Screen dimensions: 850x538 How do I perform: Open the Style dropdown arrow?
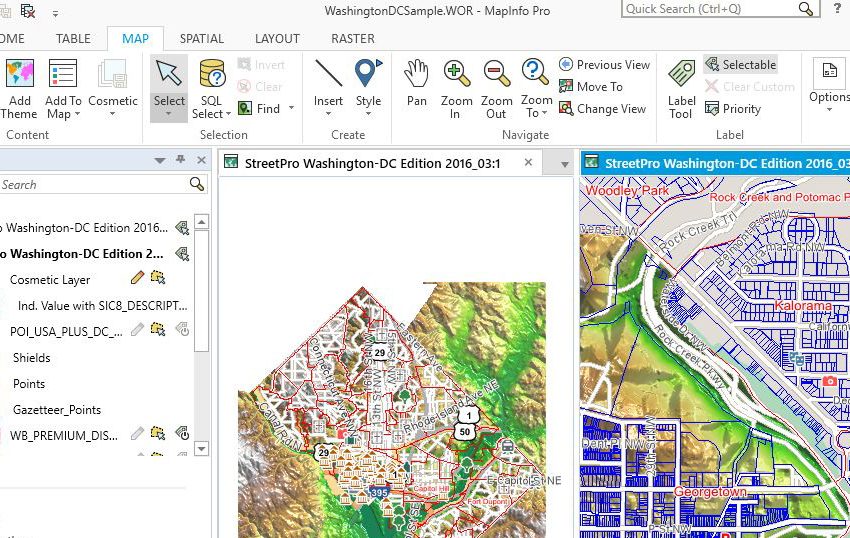click(x=368, y=114)
